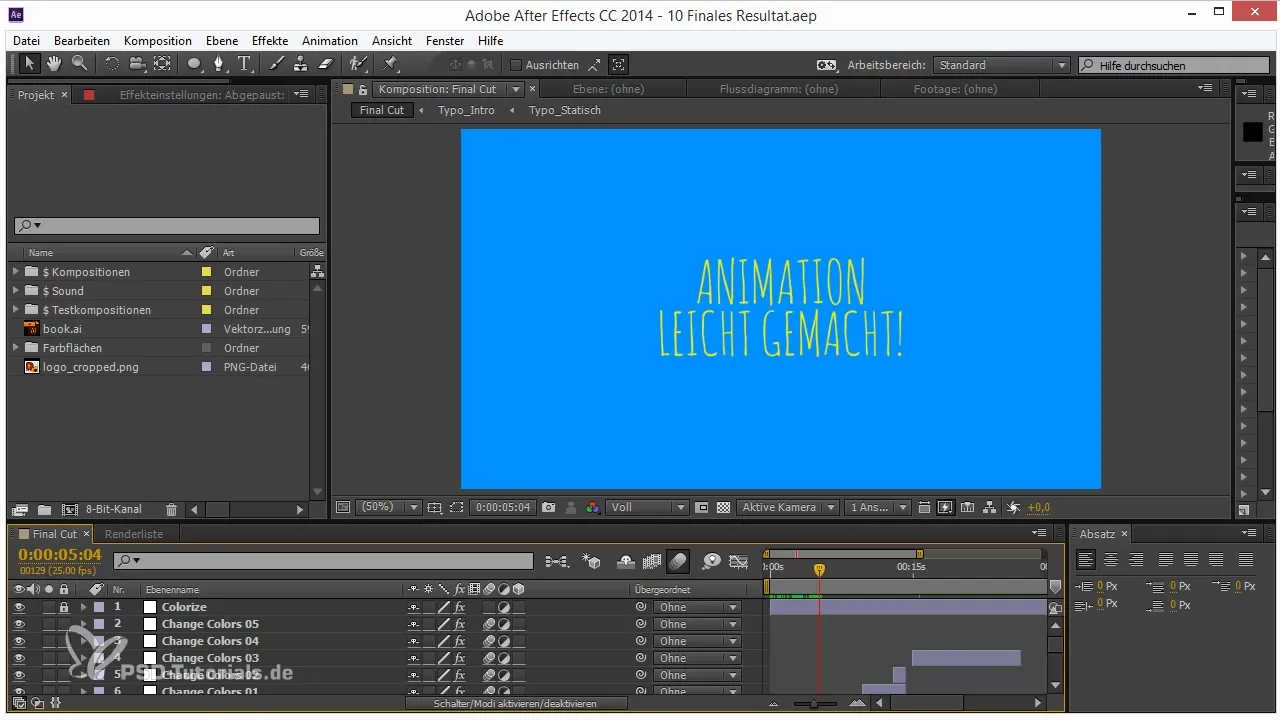
Task: Click Schalter/Modi aktivieren/deaktivieren button
Action: (x=516, y=704)
